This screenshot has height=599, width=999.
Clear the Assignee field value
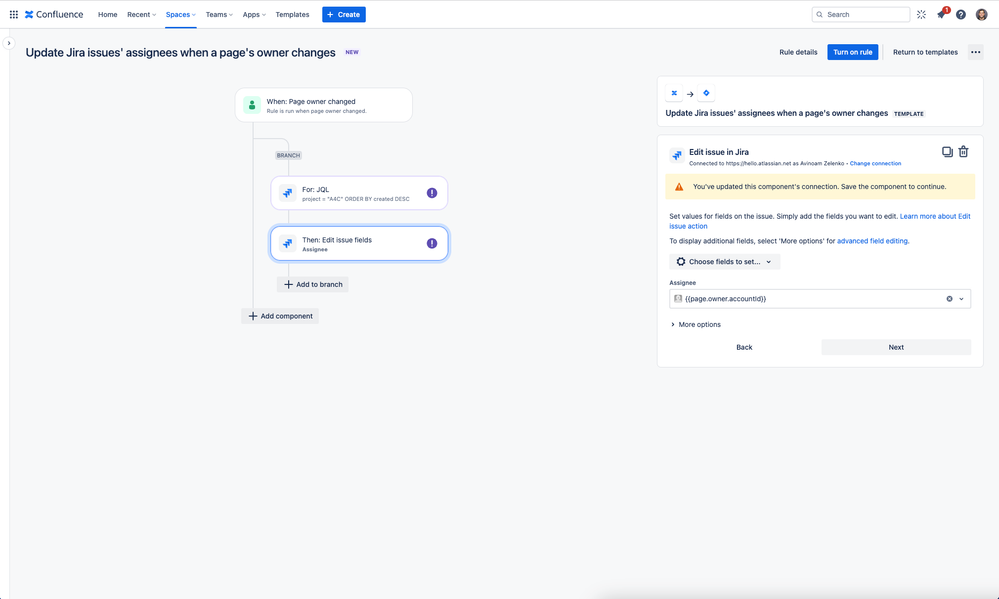click(949, 299)
